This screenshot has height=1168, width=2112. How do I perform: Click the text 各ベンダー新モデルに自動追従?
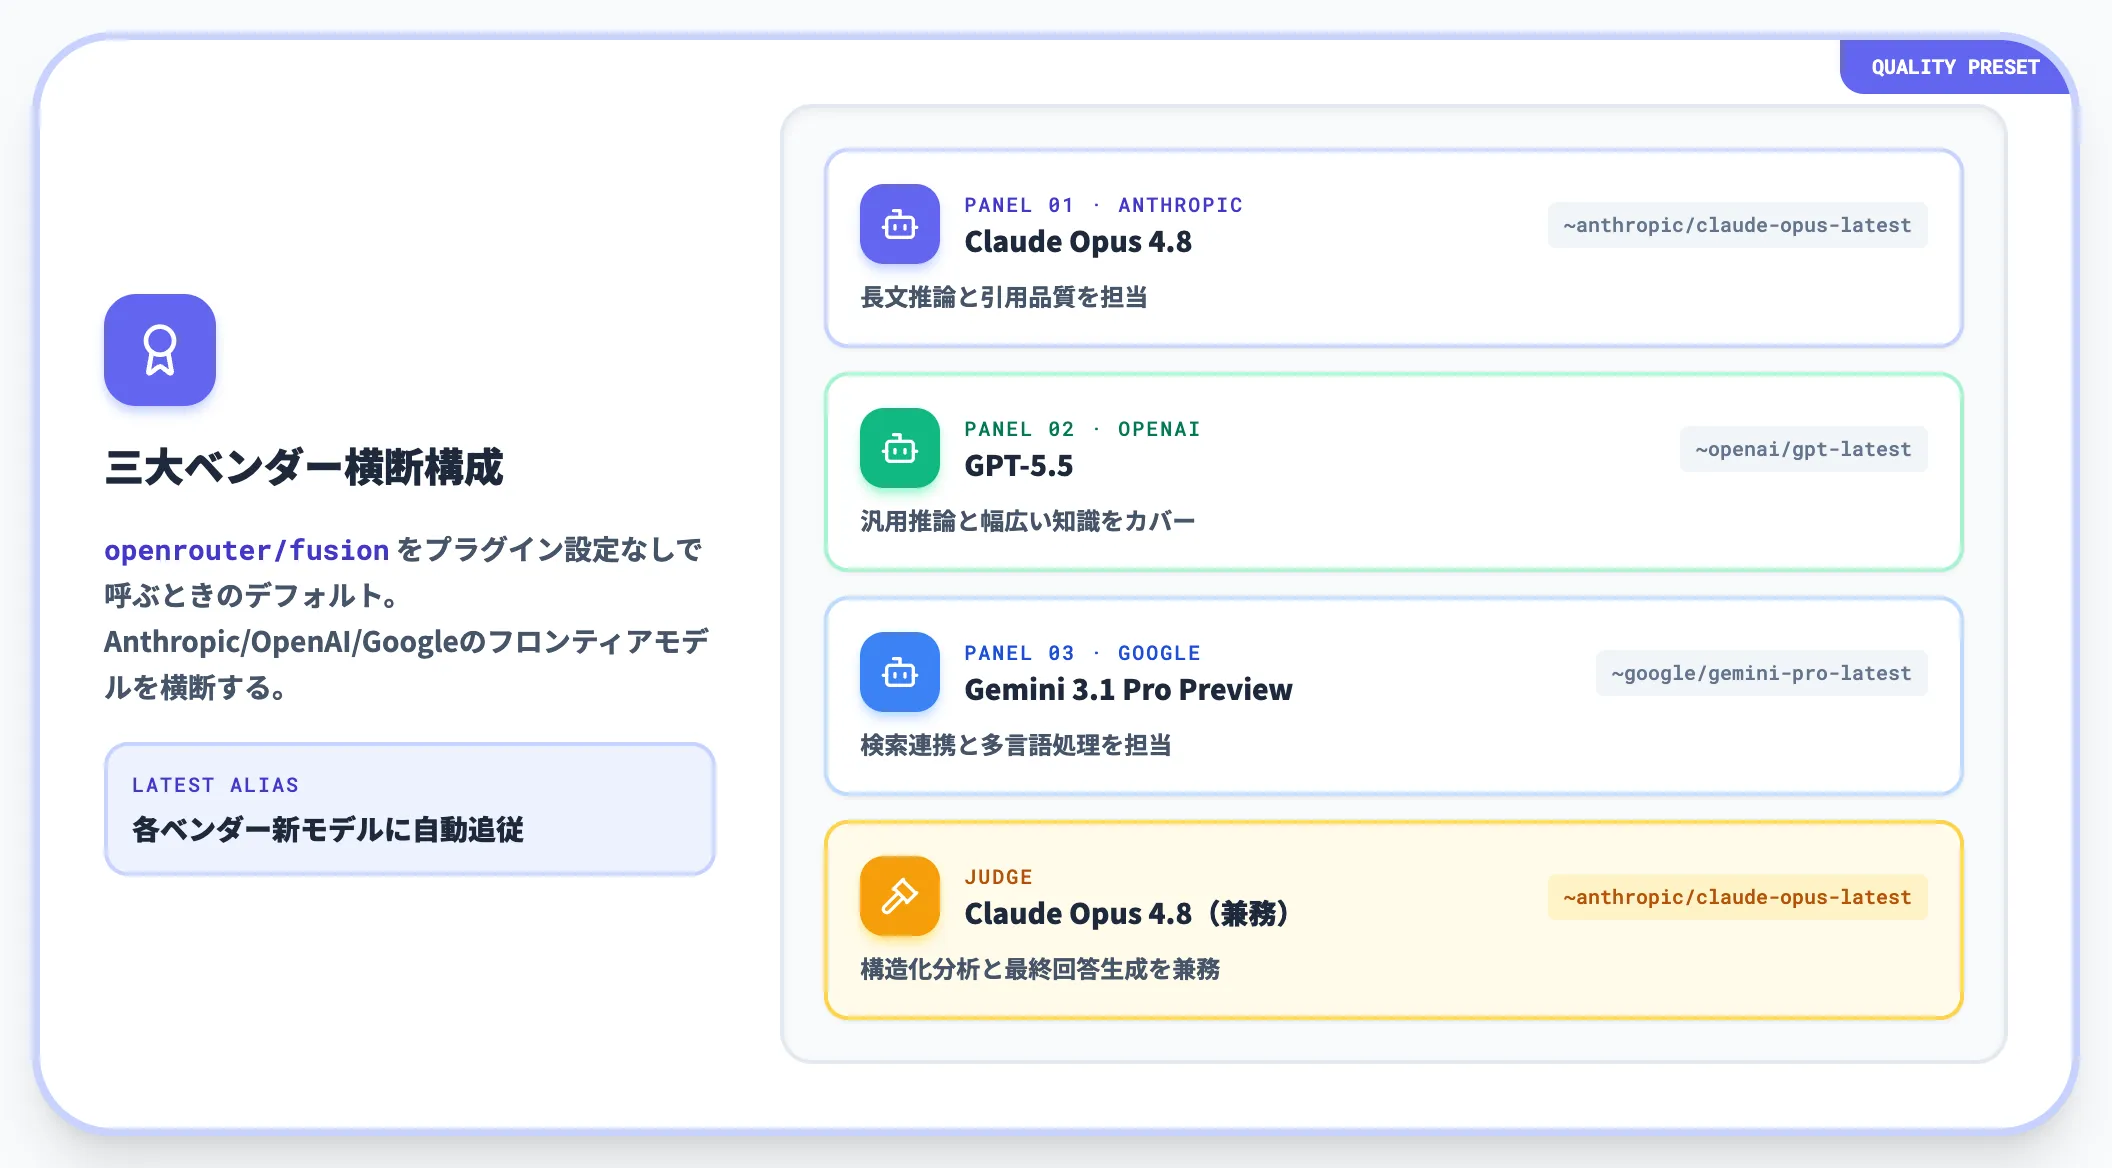(x=328, y=830)
